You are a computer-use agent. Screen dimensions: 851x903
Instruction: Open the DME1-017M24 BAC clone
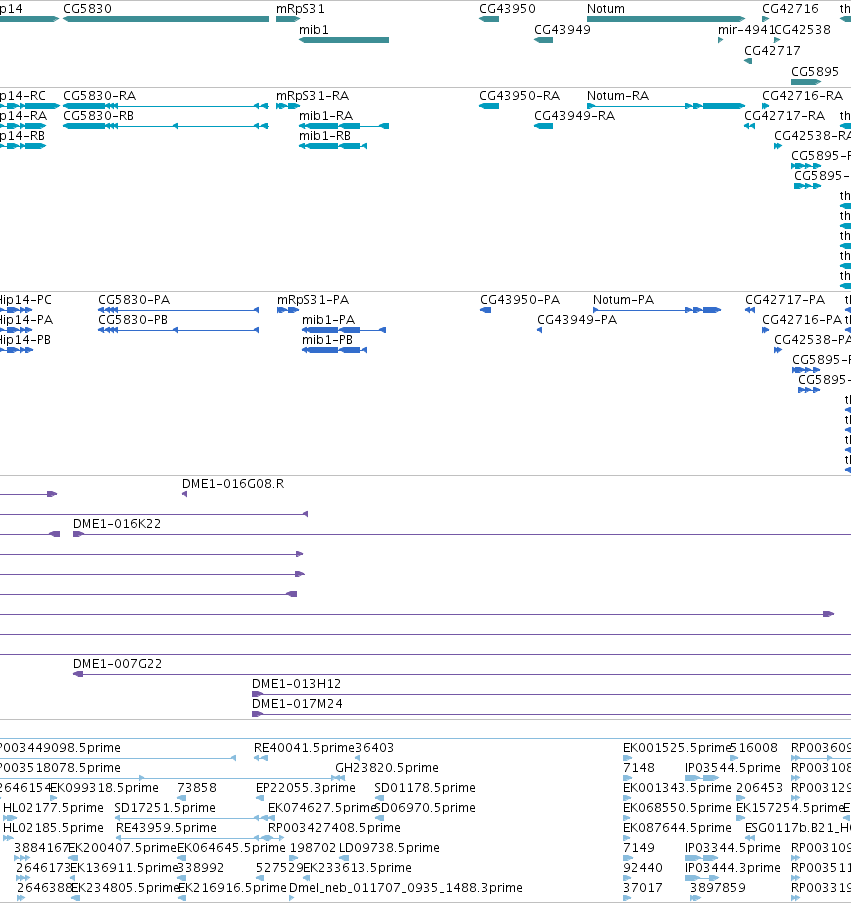(x=552, y=715)
